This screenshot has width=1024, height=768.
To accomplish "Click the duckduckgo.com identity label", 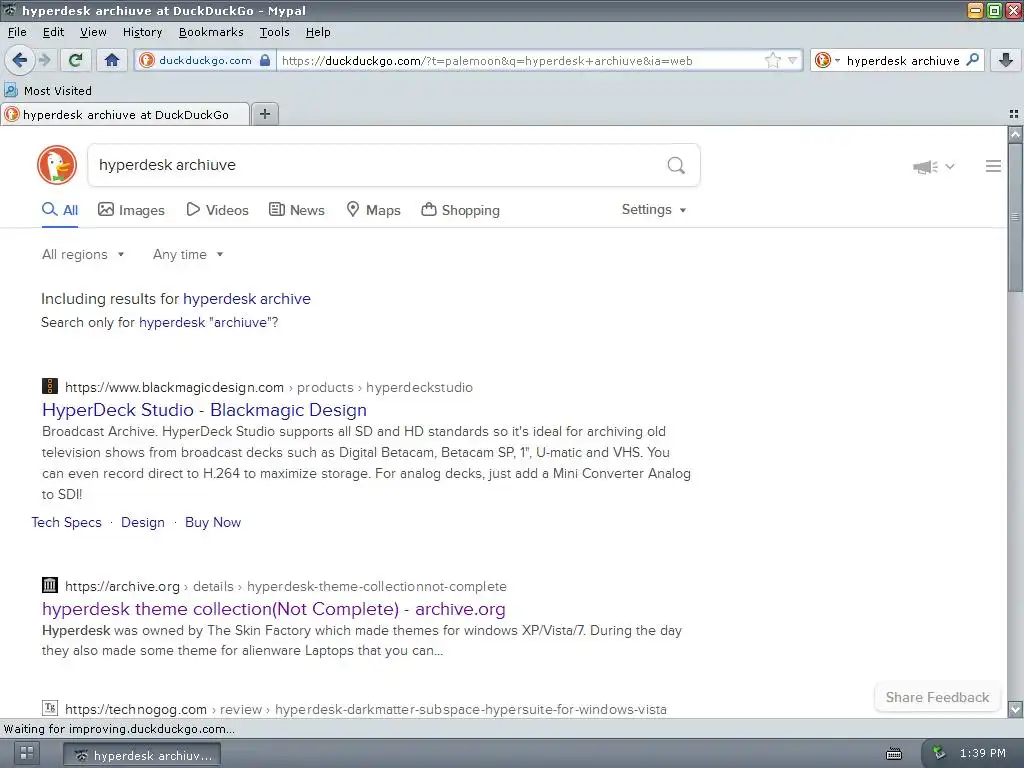I will pyautogui.click(x=205, y=60).
